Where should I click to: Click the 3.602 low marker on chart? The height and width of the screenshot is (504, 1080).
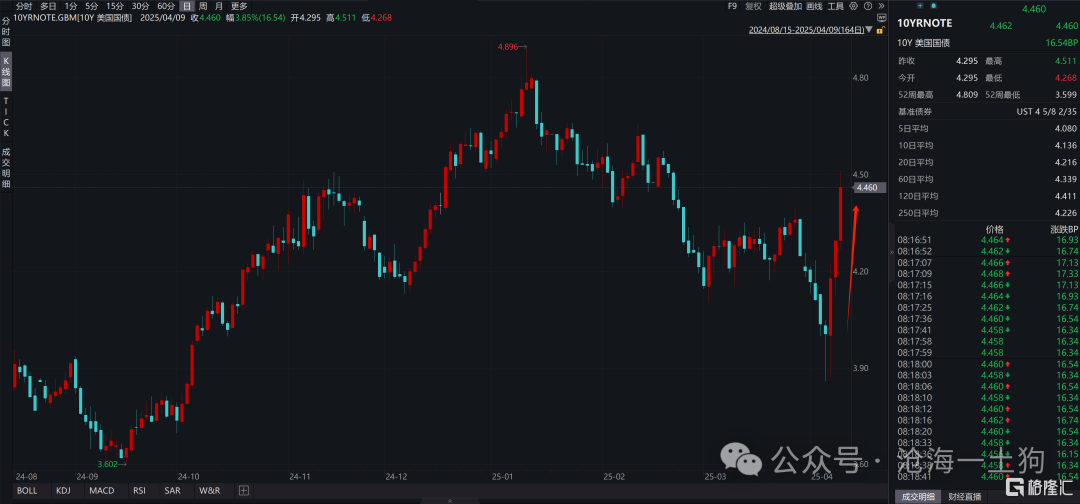(x=112, y=465)
